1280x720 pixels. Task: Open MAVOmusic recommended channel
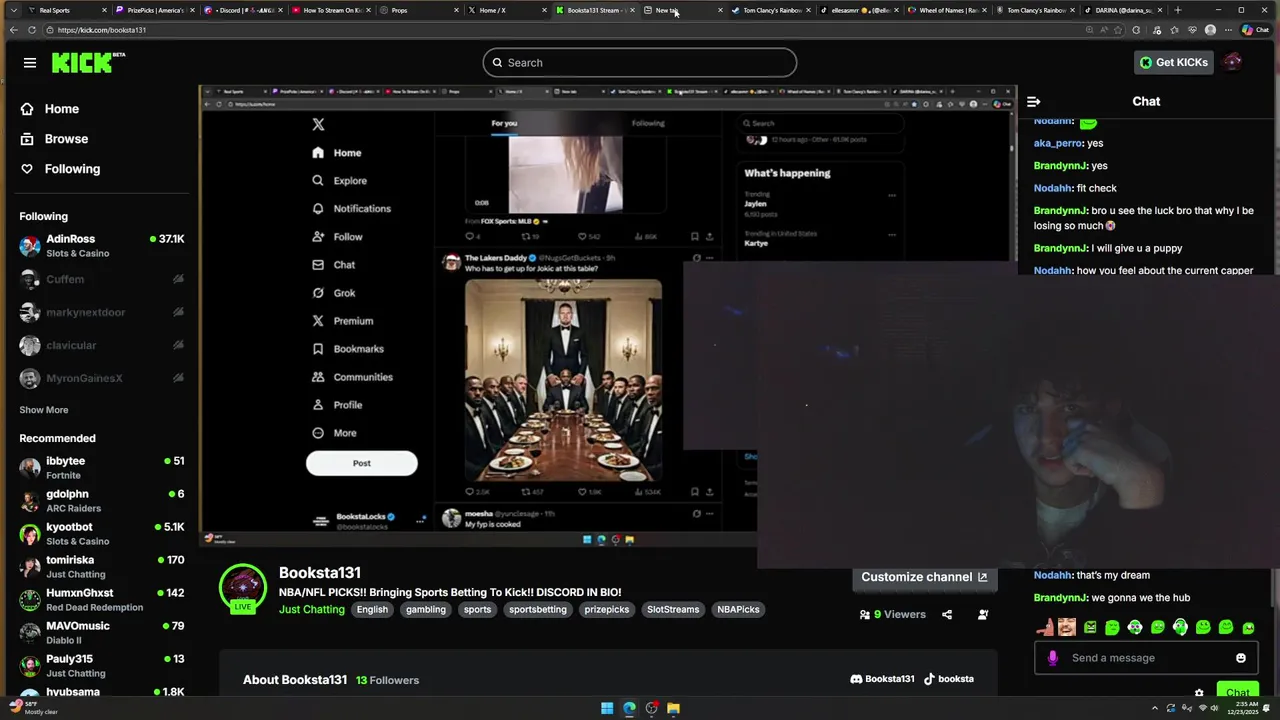(x=100, y=633)
